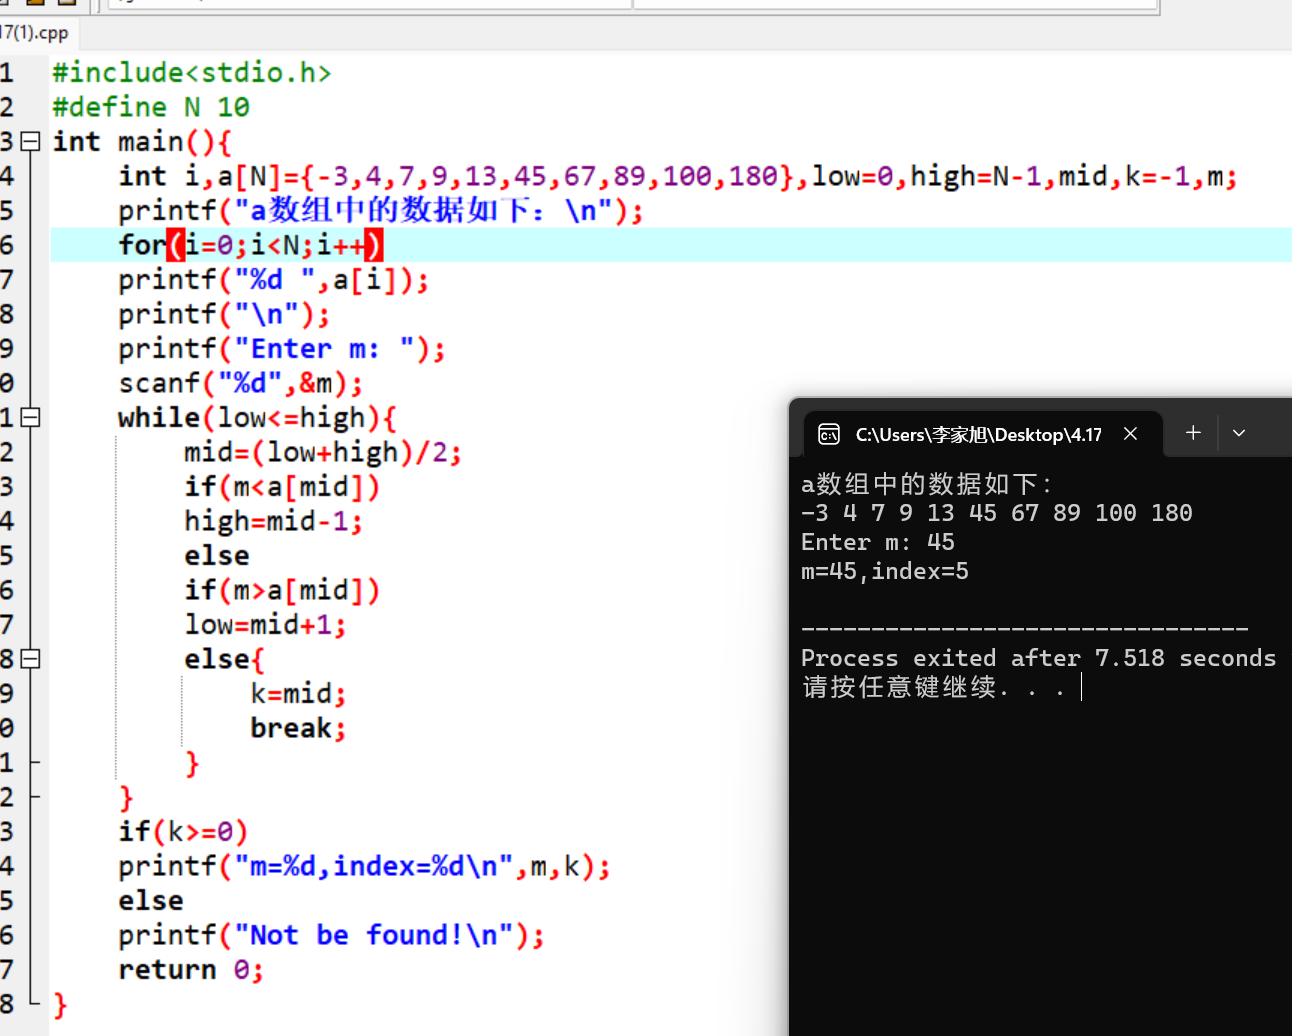Viewport: 1292px width, 1036px height.
Task: Collapse the while(low<=high) fold marker
Action: click(x=31, y=417)
